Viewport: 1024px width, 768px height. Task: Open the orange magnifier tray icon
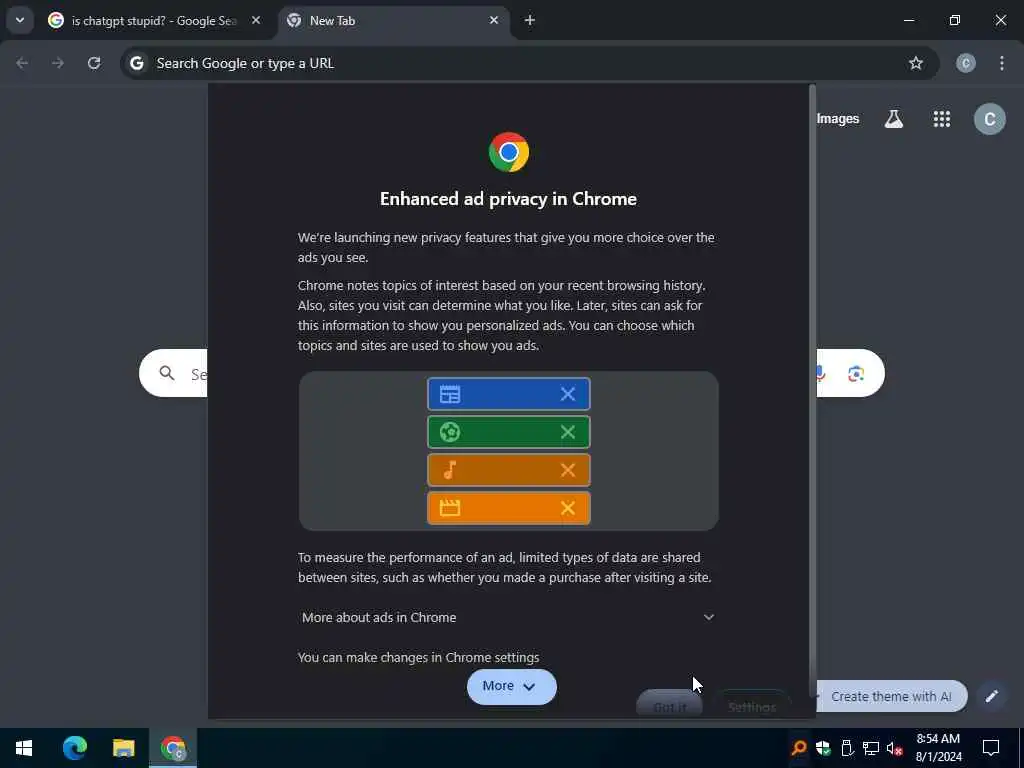click(799, 748)
